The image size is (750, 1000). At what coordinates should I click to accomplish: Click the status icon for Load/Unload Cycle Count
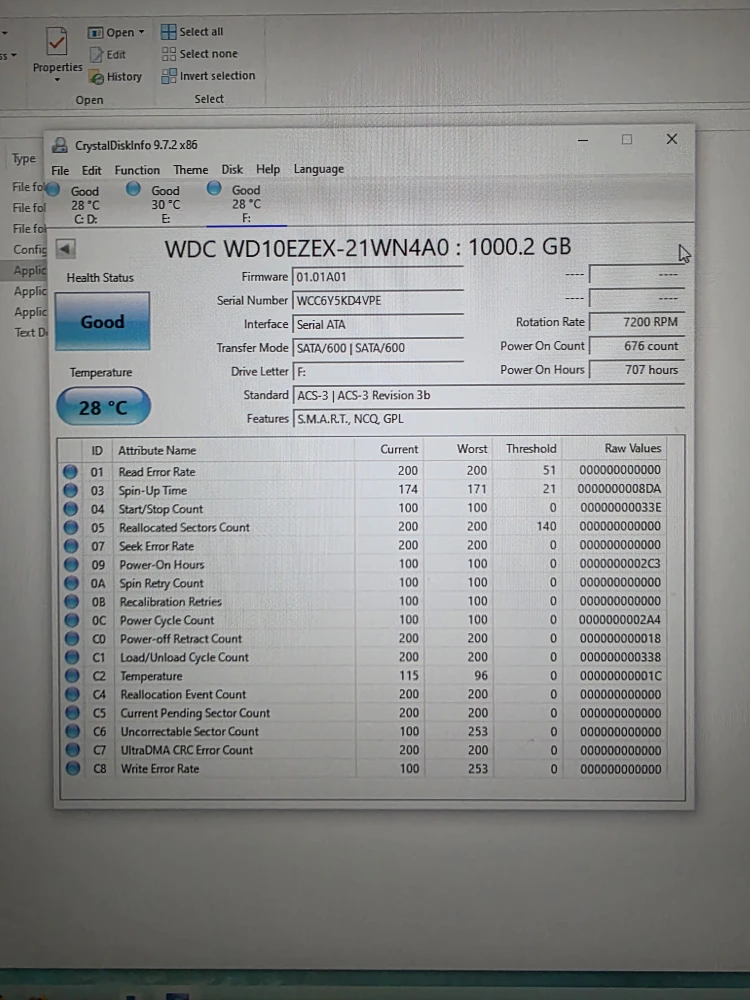point(73,658)
